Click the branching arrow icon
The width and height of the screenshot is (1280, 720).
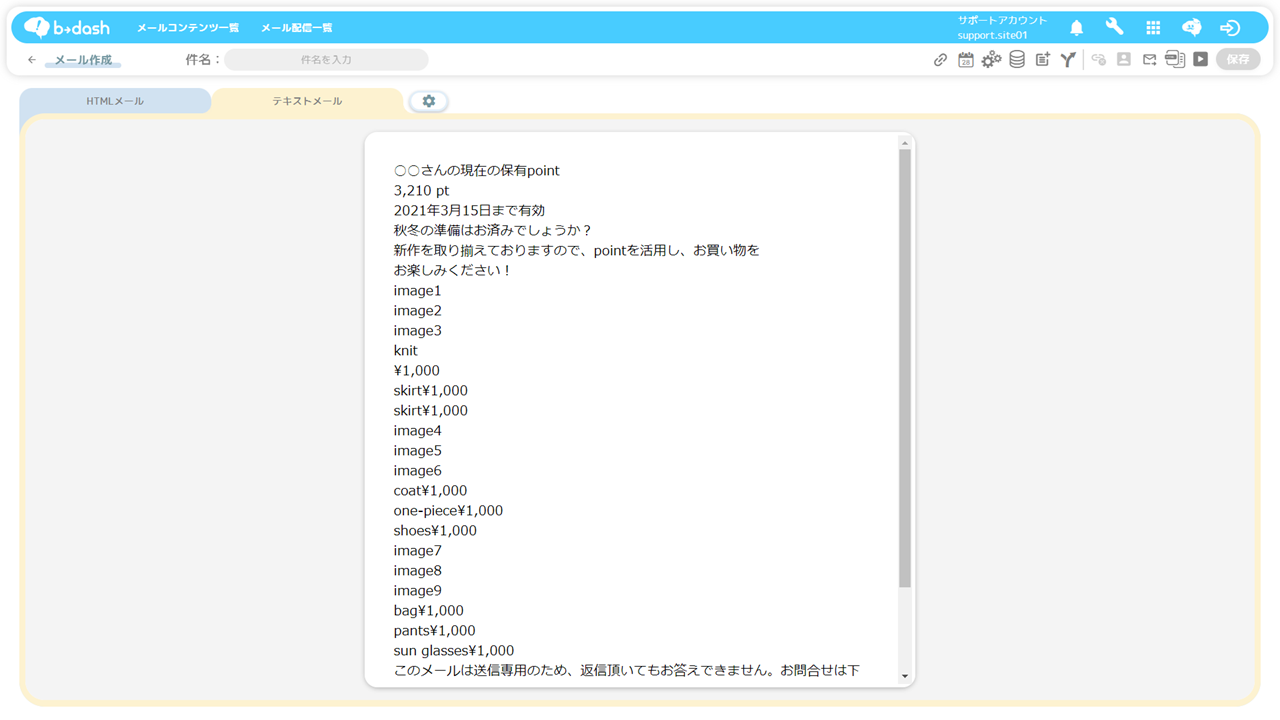(1068, 60)
